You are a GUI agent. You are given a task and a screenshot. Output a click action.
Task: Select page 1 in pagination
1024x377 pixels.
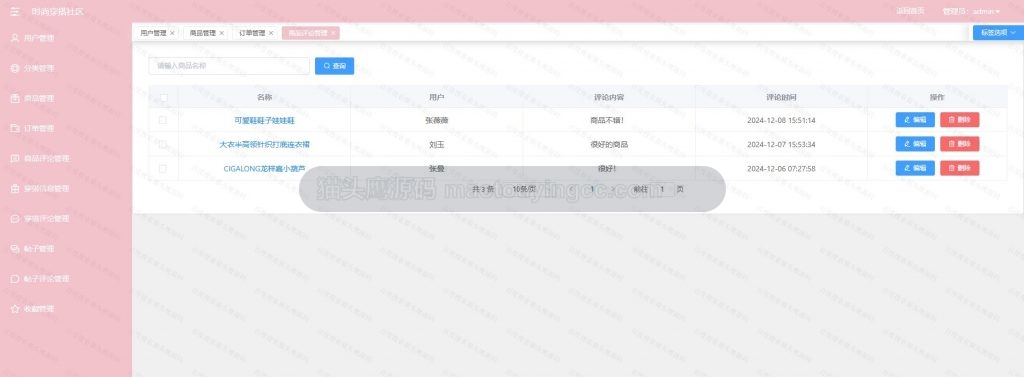pos(592,189)
